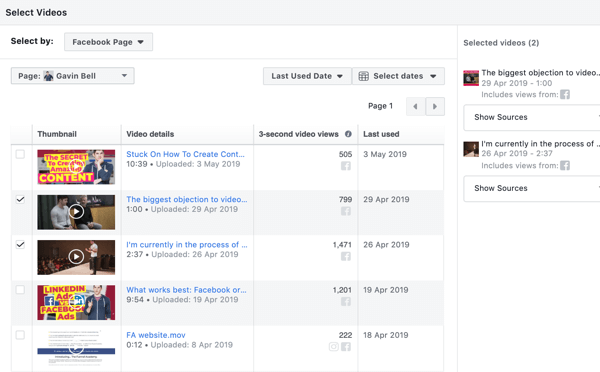Viewport: 600px width, 372px height.
Task: Click the Video details column header
Action: coord(150,134)
